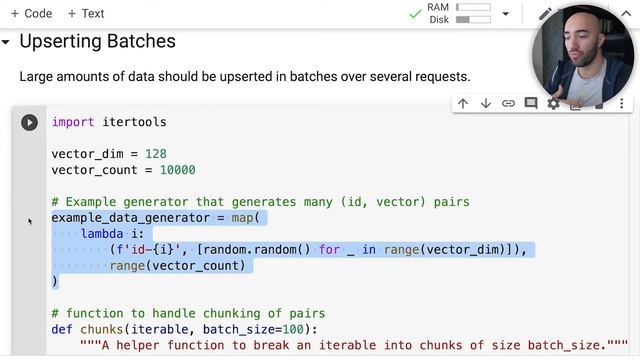Click the RAM usage bar
This screenshot has width=640, height=360.
(473, 7)
